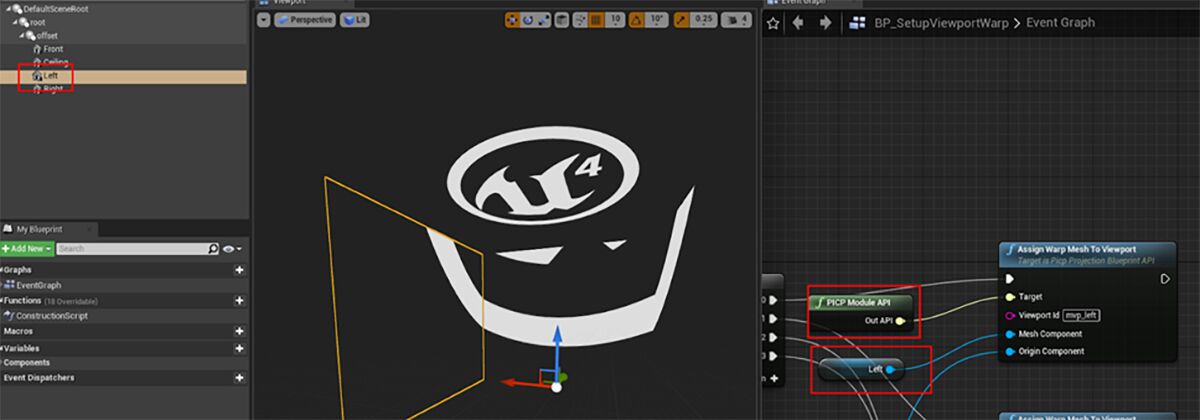Select the Left variable node
Viewport: 1200px width, 420px height.
coord(860,369)
